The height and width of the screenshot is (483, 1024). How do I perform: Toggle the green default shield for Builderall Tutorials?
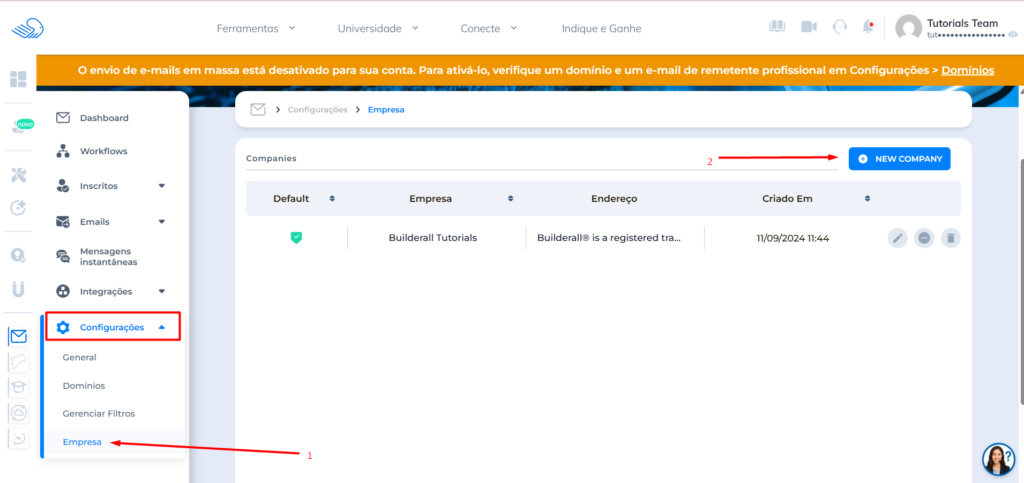[x=296, y=238]
